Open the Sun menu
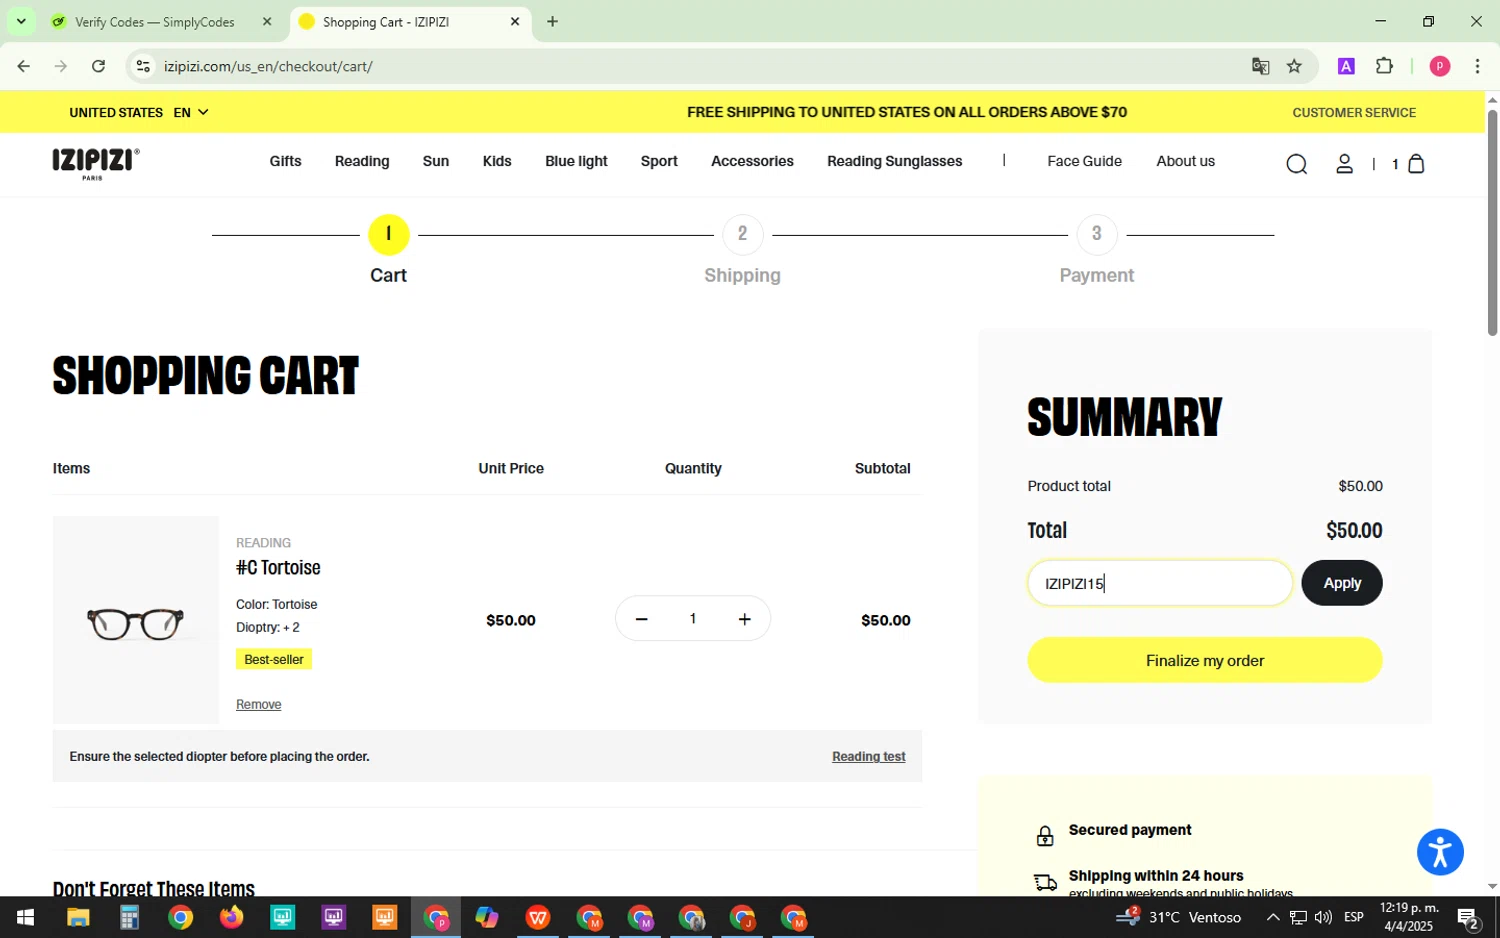This screenshot has width=1500, height=938. click(436, 161)
